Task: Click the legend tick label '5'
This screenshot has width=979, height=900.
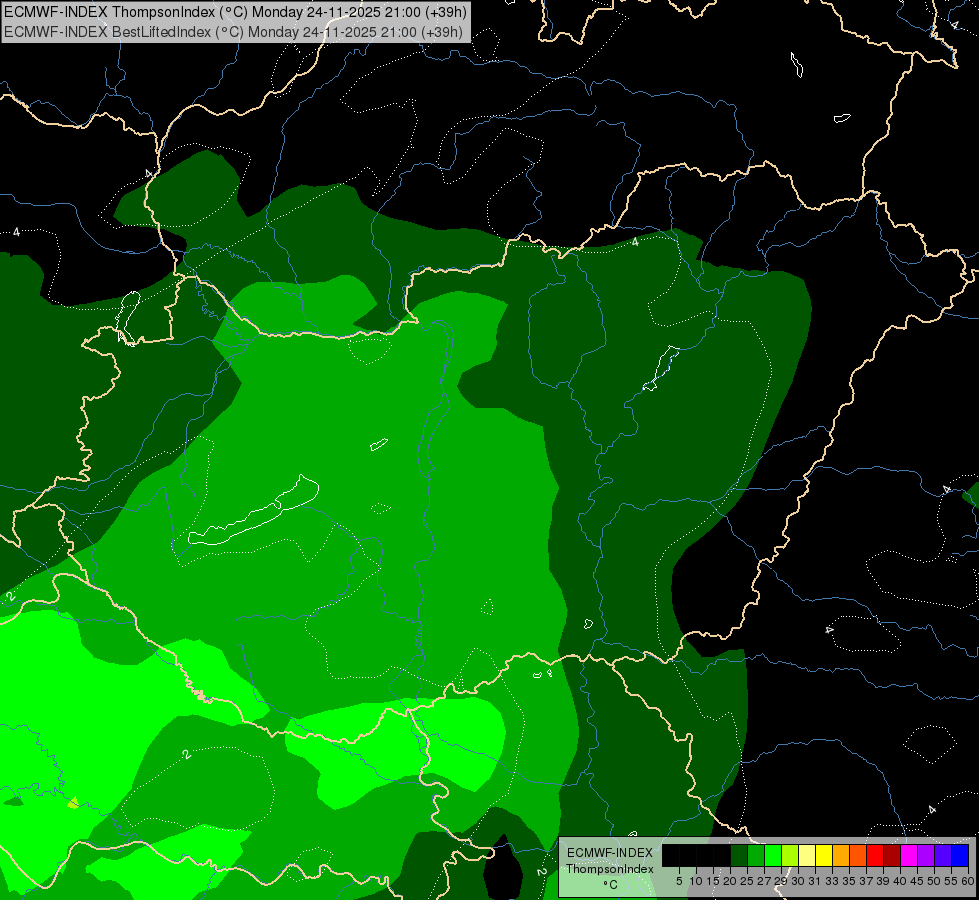Action: click(679, 881)
